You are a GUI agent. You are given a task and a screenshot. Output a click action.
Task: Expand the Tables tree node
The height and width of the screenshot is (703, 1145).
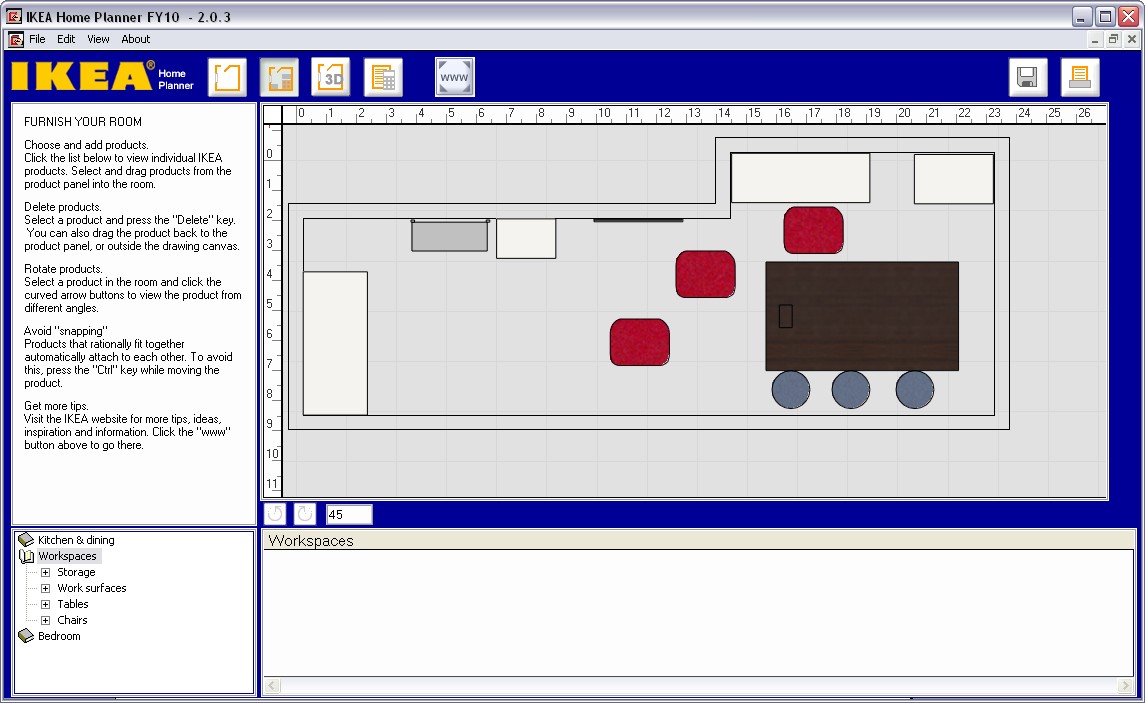(45, 604)
